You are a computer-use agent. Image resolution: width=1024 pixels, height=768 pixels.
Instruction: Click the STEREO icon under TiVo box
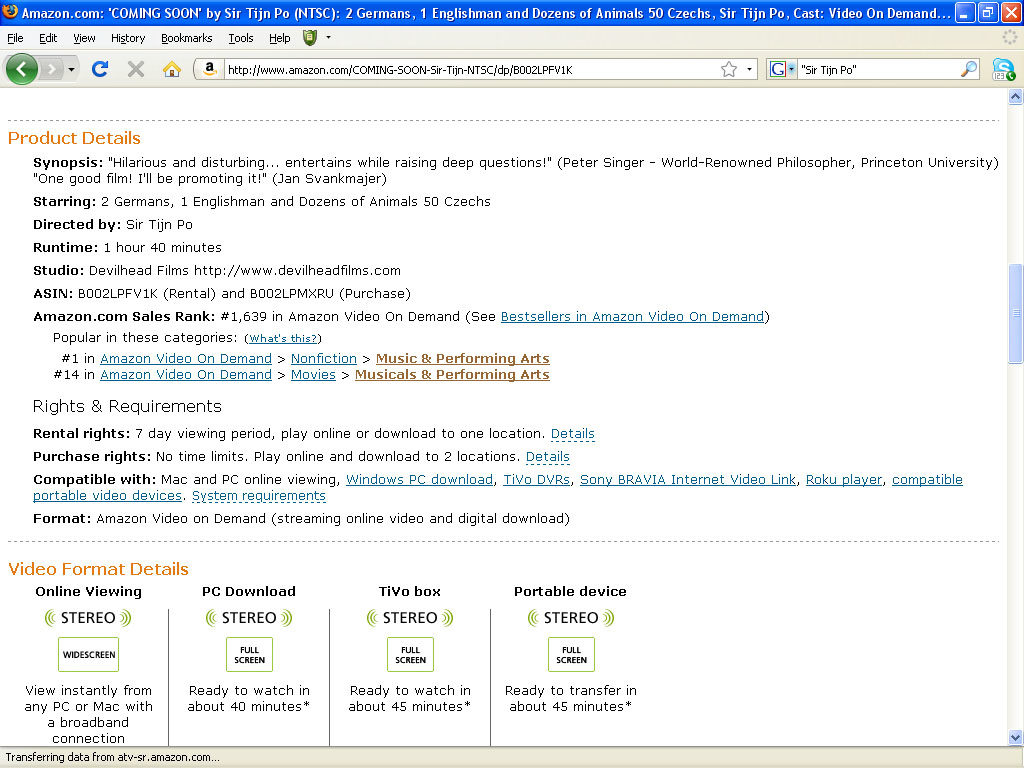click(x=410, y=618)
